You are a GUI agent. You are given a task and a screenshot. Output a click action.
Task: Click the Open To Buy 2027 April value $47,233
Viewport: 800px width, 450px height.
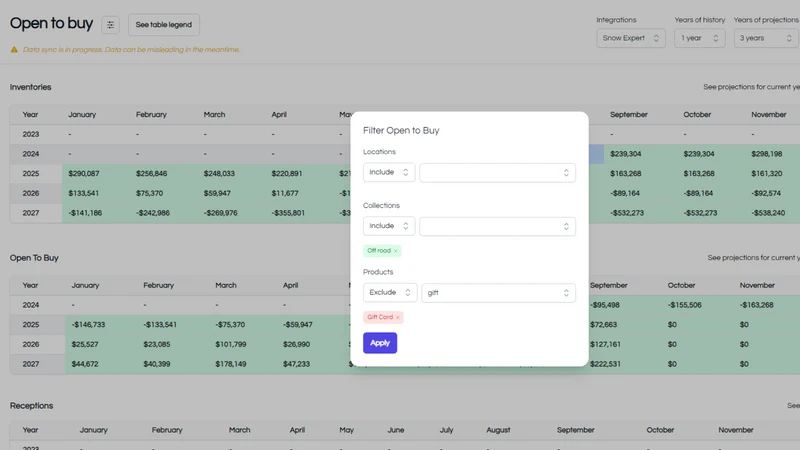point(296,364)
